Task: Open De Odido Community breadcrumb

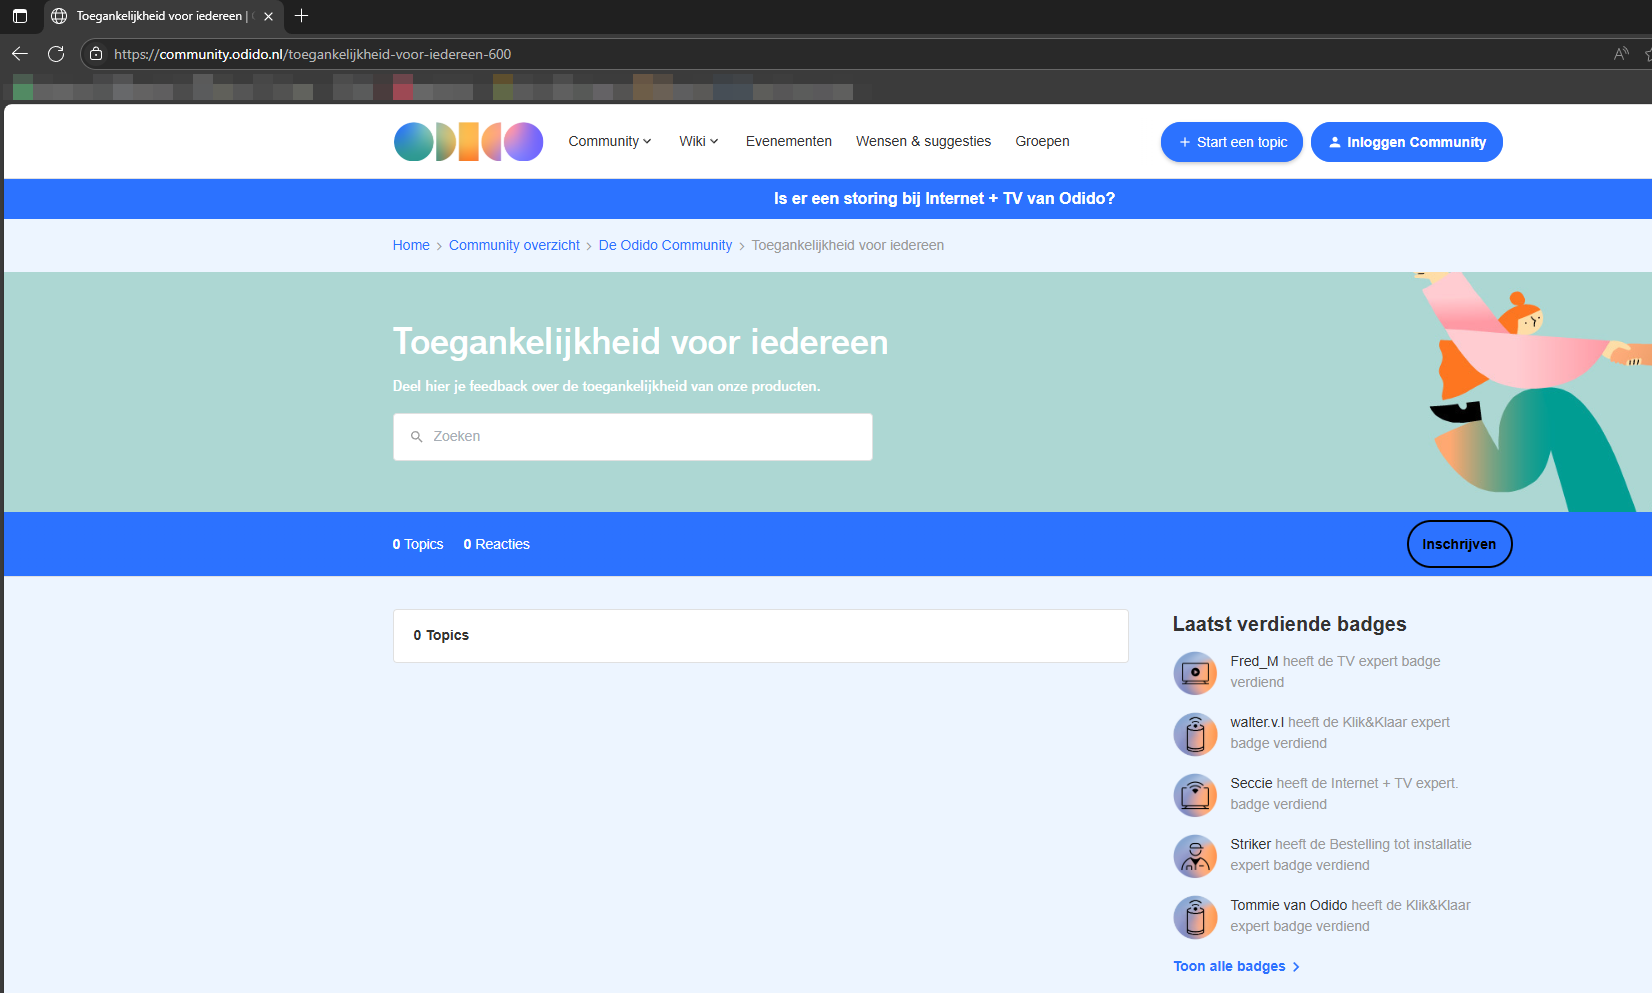Action: pos(665,245)
